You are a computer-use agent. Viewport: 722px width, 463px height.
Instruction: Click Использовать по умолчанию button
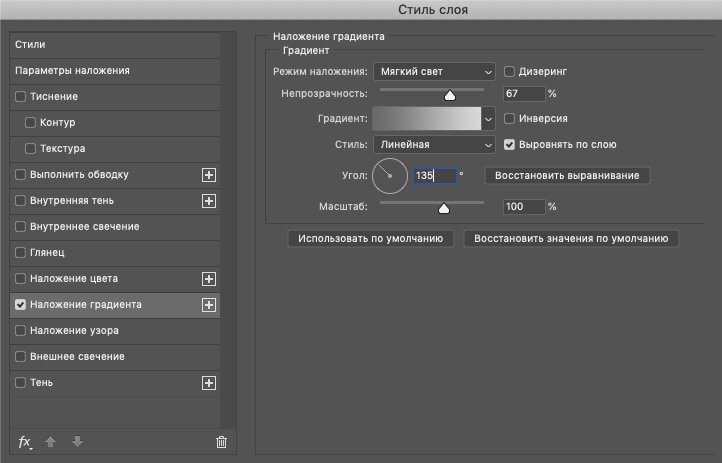click(x=371, y=239)
